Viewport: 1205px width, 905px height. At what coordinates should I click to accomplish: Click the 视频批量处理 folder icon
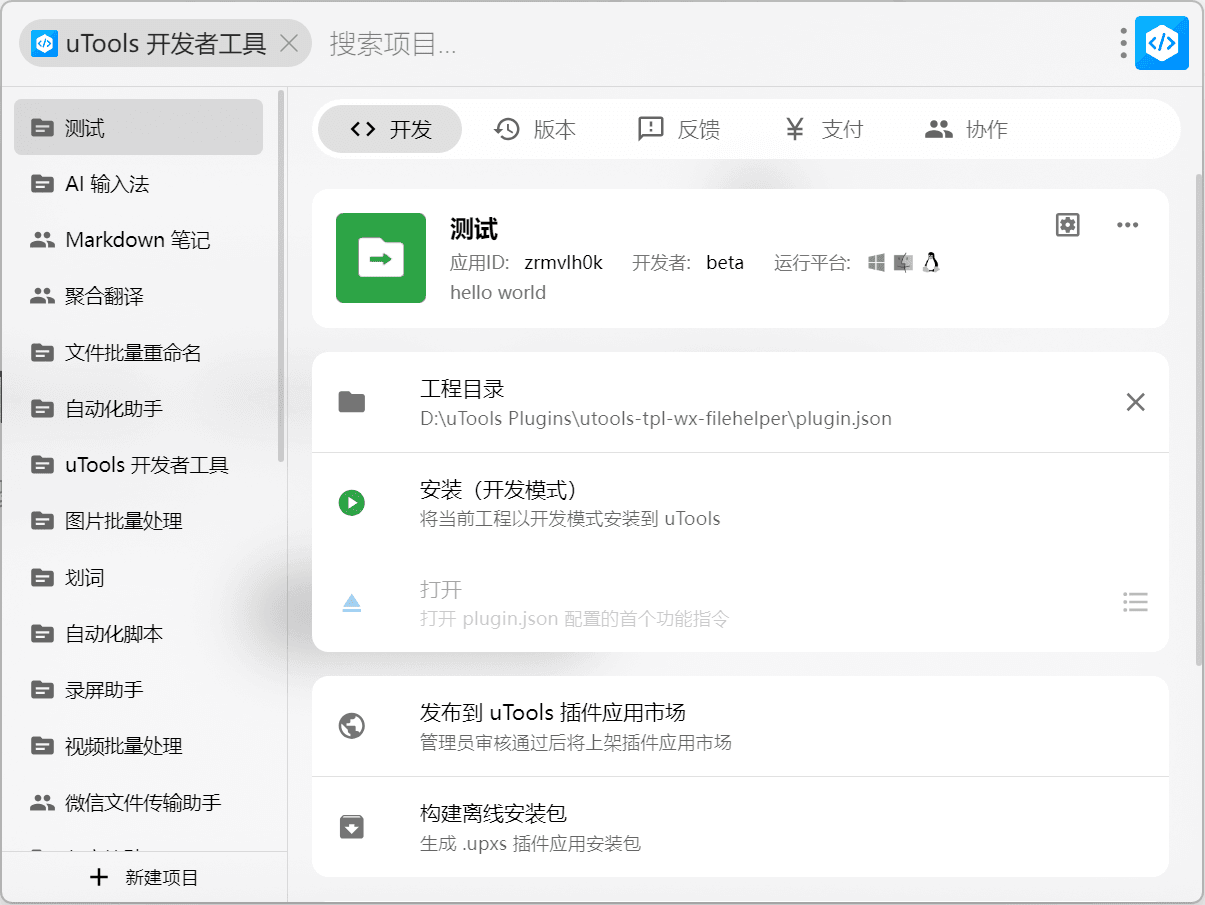click(42, 746)
